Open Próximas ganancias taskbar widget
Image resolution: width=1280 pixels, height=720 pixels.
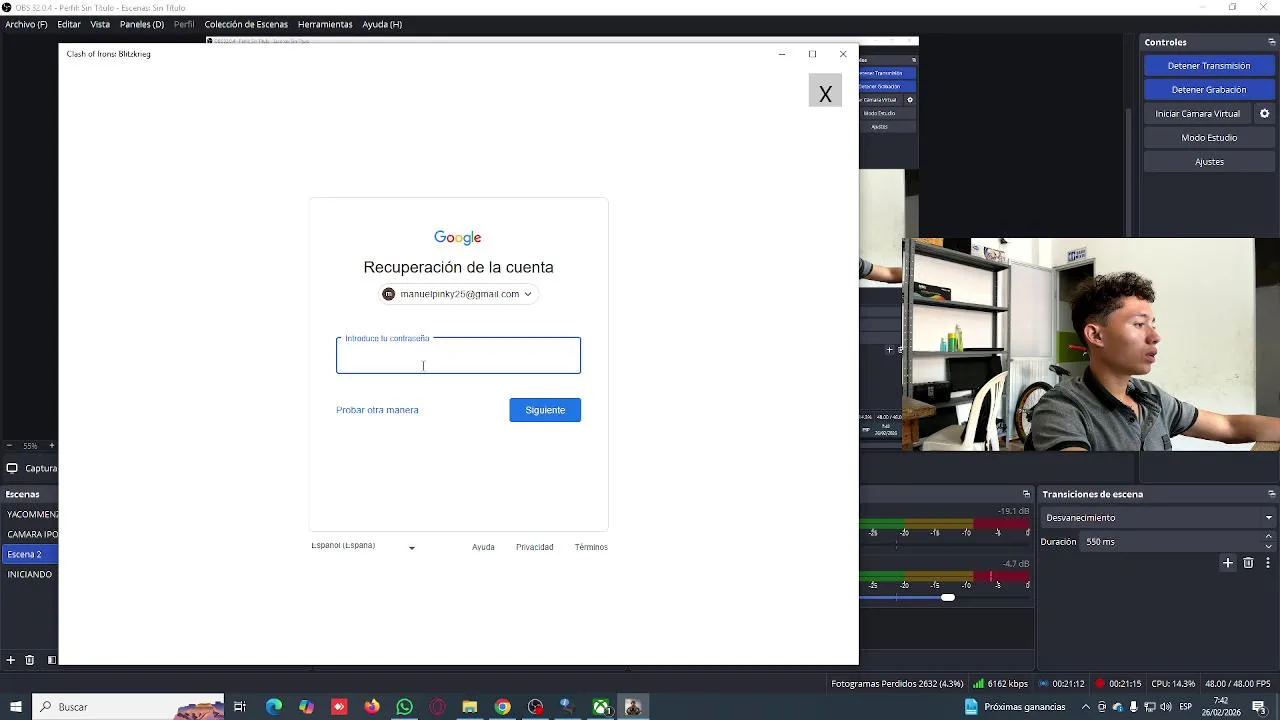(1015, 707)
